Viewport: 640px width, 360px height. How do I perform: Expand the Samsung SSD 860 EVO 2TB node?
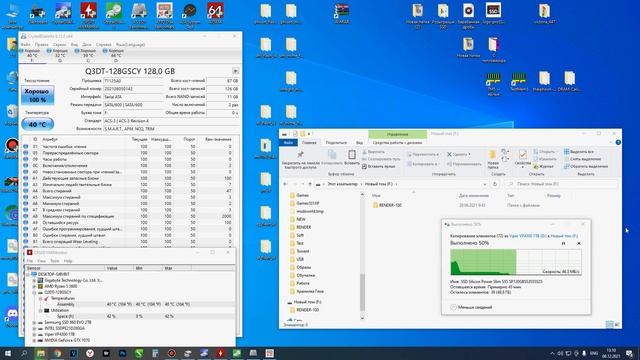click(34, 322)
